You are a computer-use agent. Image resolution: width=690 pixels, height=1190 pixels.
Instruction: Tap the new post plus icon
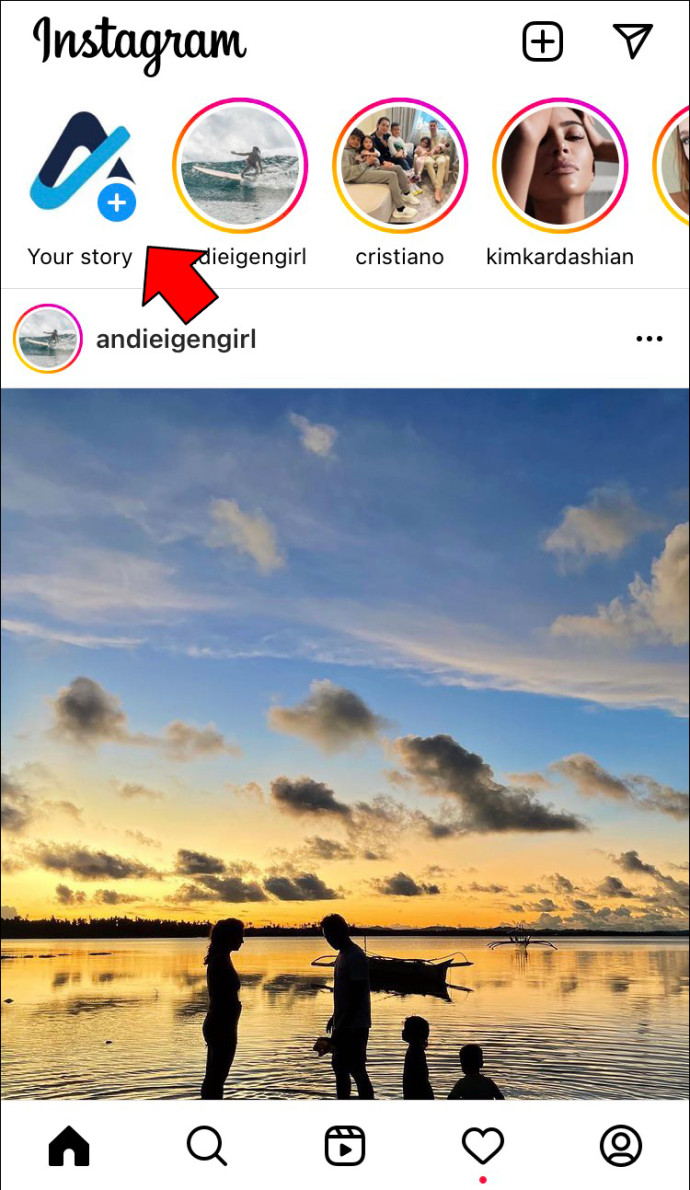543,41
